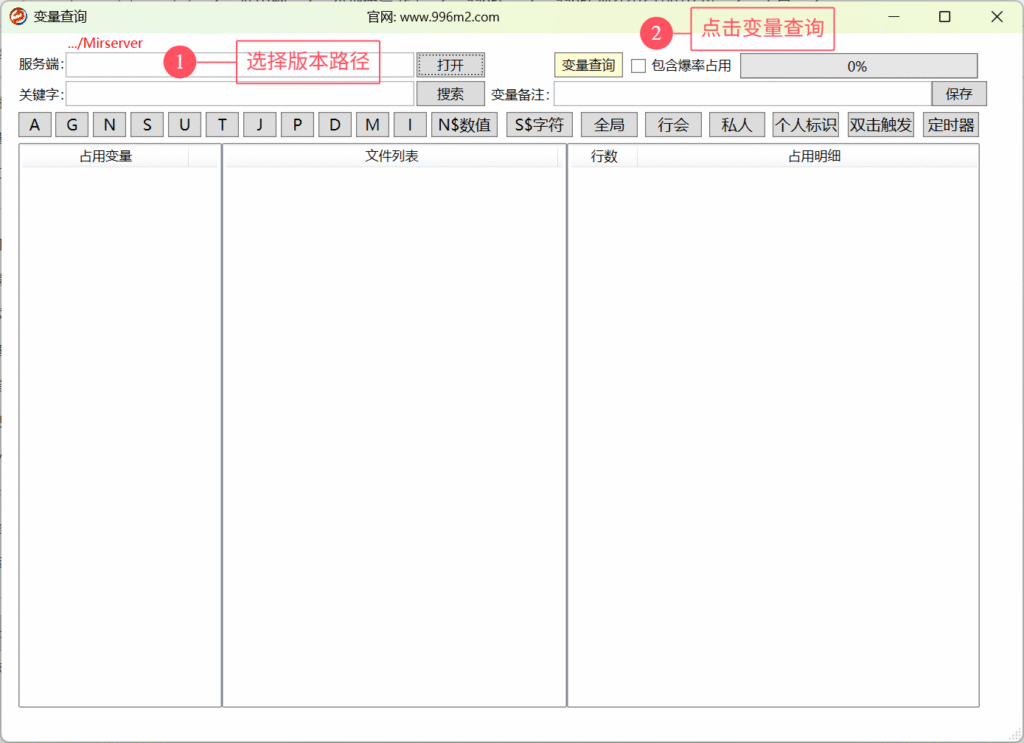Enable the 包含爆率占用 checkbox

pos(638,66)
